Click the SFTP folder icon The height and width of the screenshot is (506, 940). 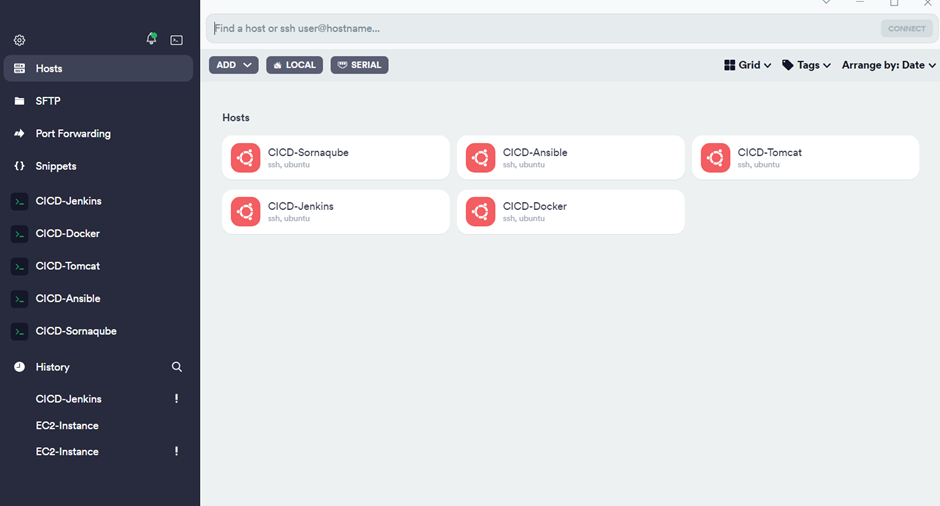(19, 101)
